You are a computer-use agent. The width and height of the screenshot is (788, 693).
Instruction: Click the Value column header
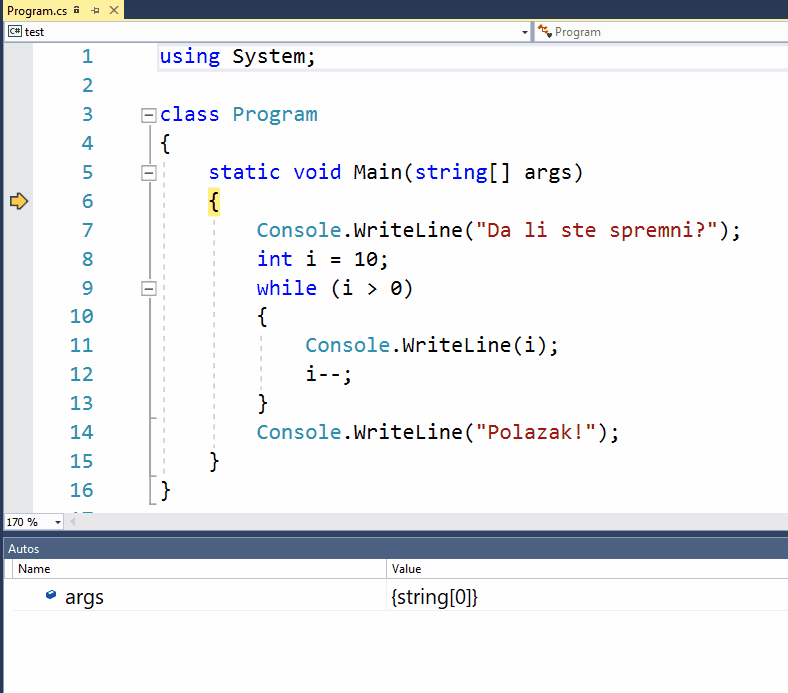[406, 568]
